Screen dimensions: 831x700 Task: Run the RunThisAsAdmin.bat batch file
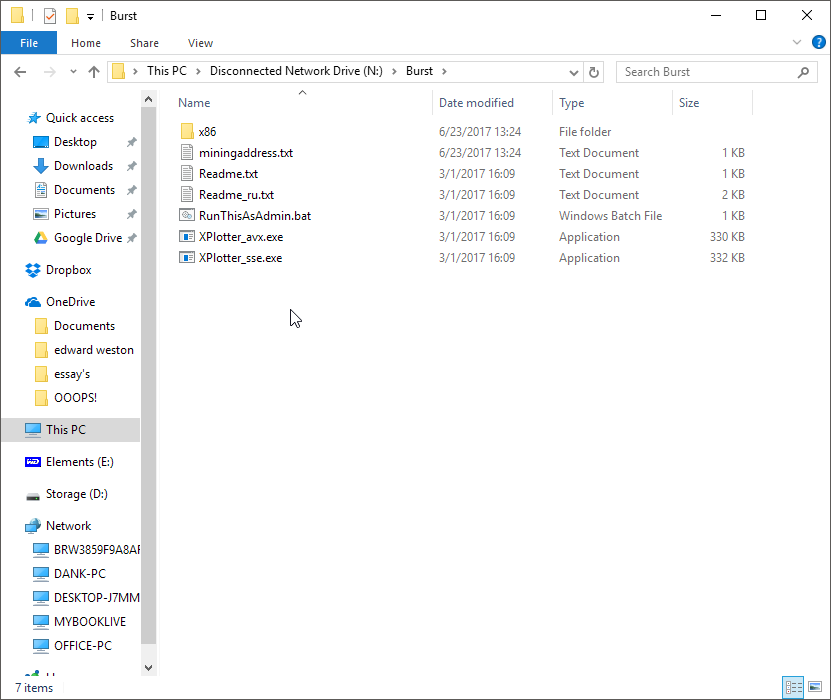[246, 215]
